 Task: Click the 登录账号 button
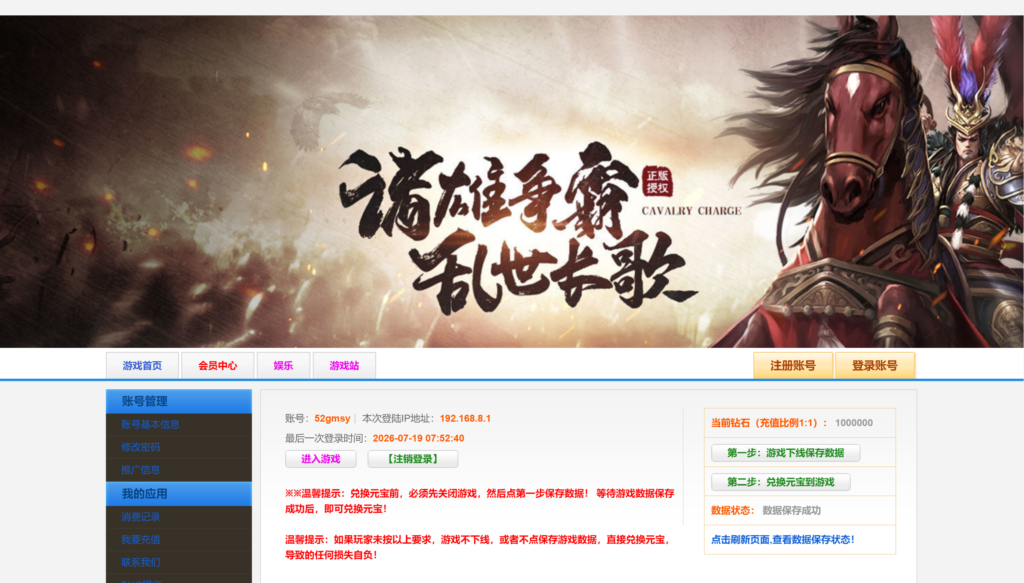[874, 366]
